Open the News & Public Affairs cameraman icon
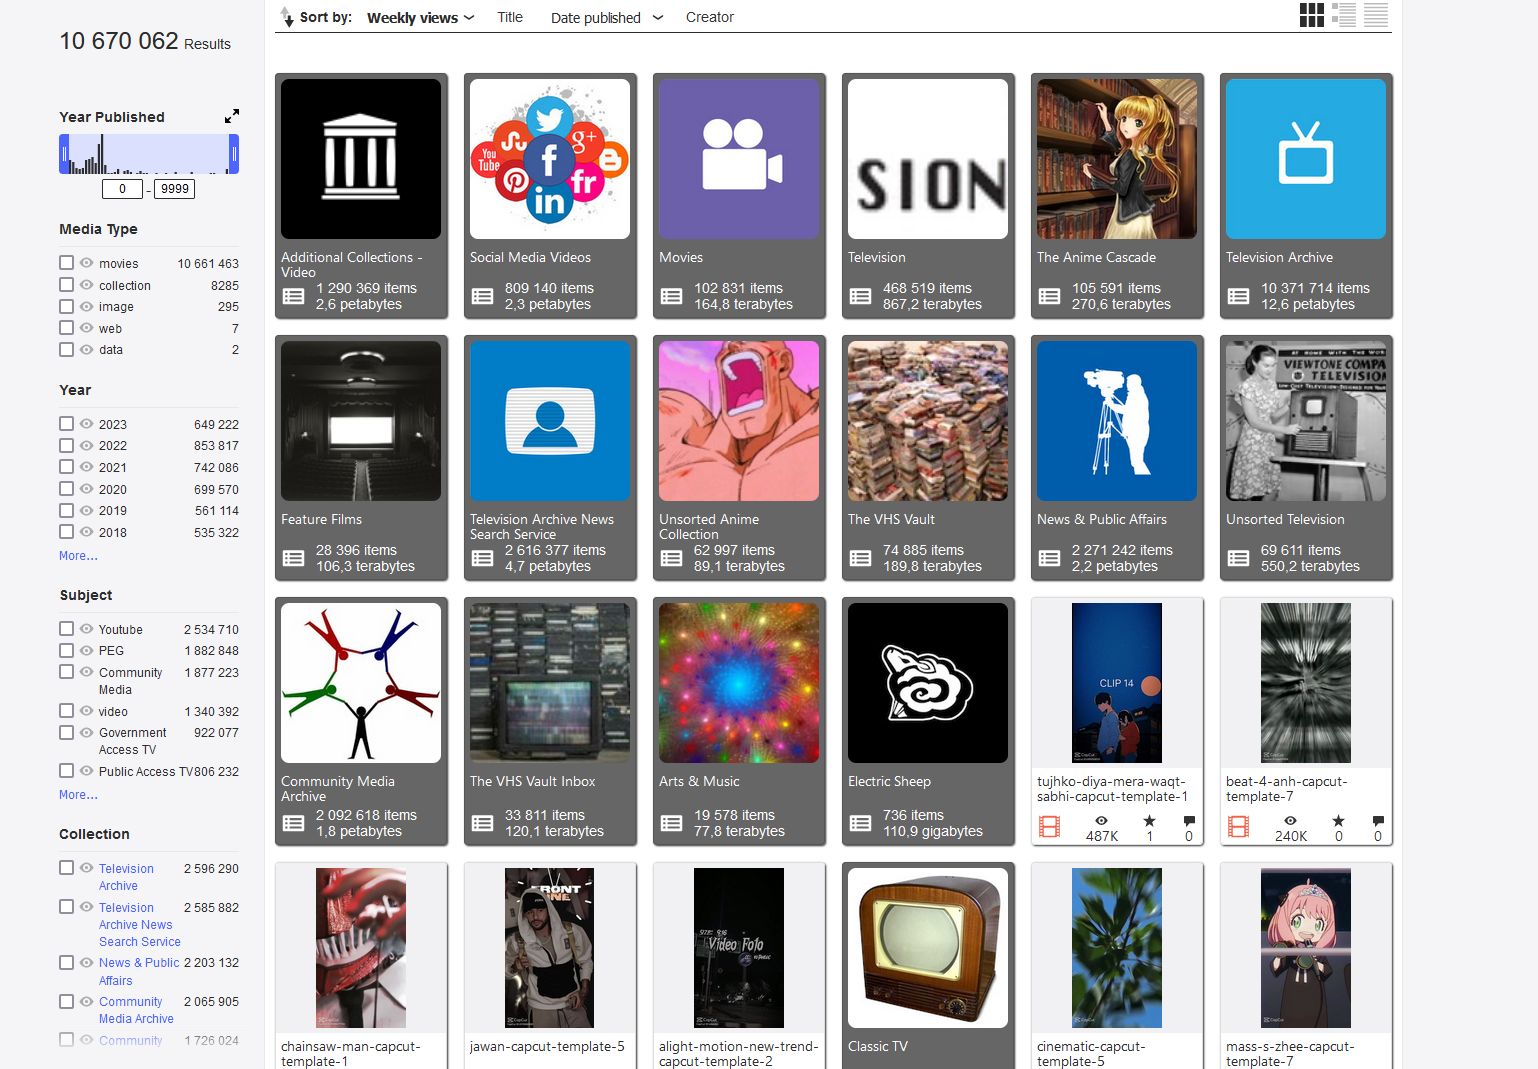The width and height of the screenshot is (1538, 1069). 1116,421
